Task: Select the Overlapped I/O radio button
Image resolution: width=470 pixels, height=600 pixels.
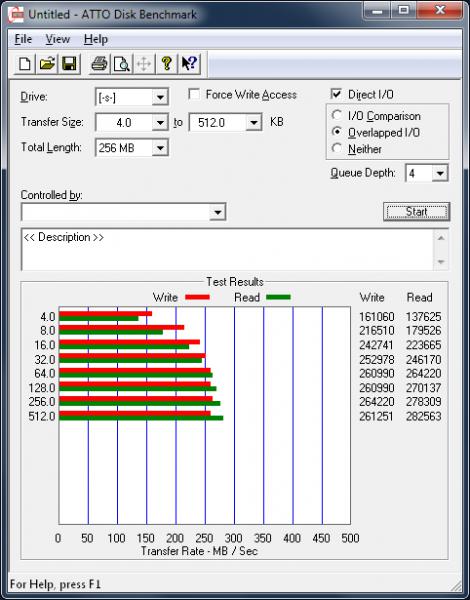Action: click(x=337, y=132)
